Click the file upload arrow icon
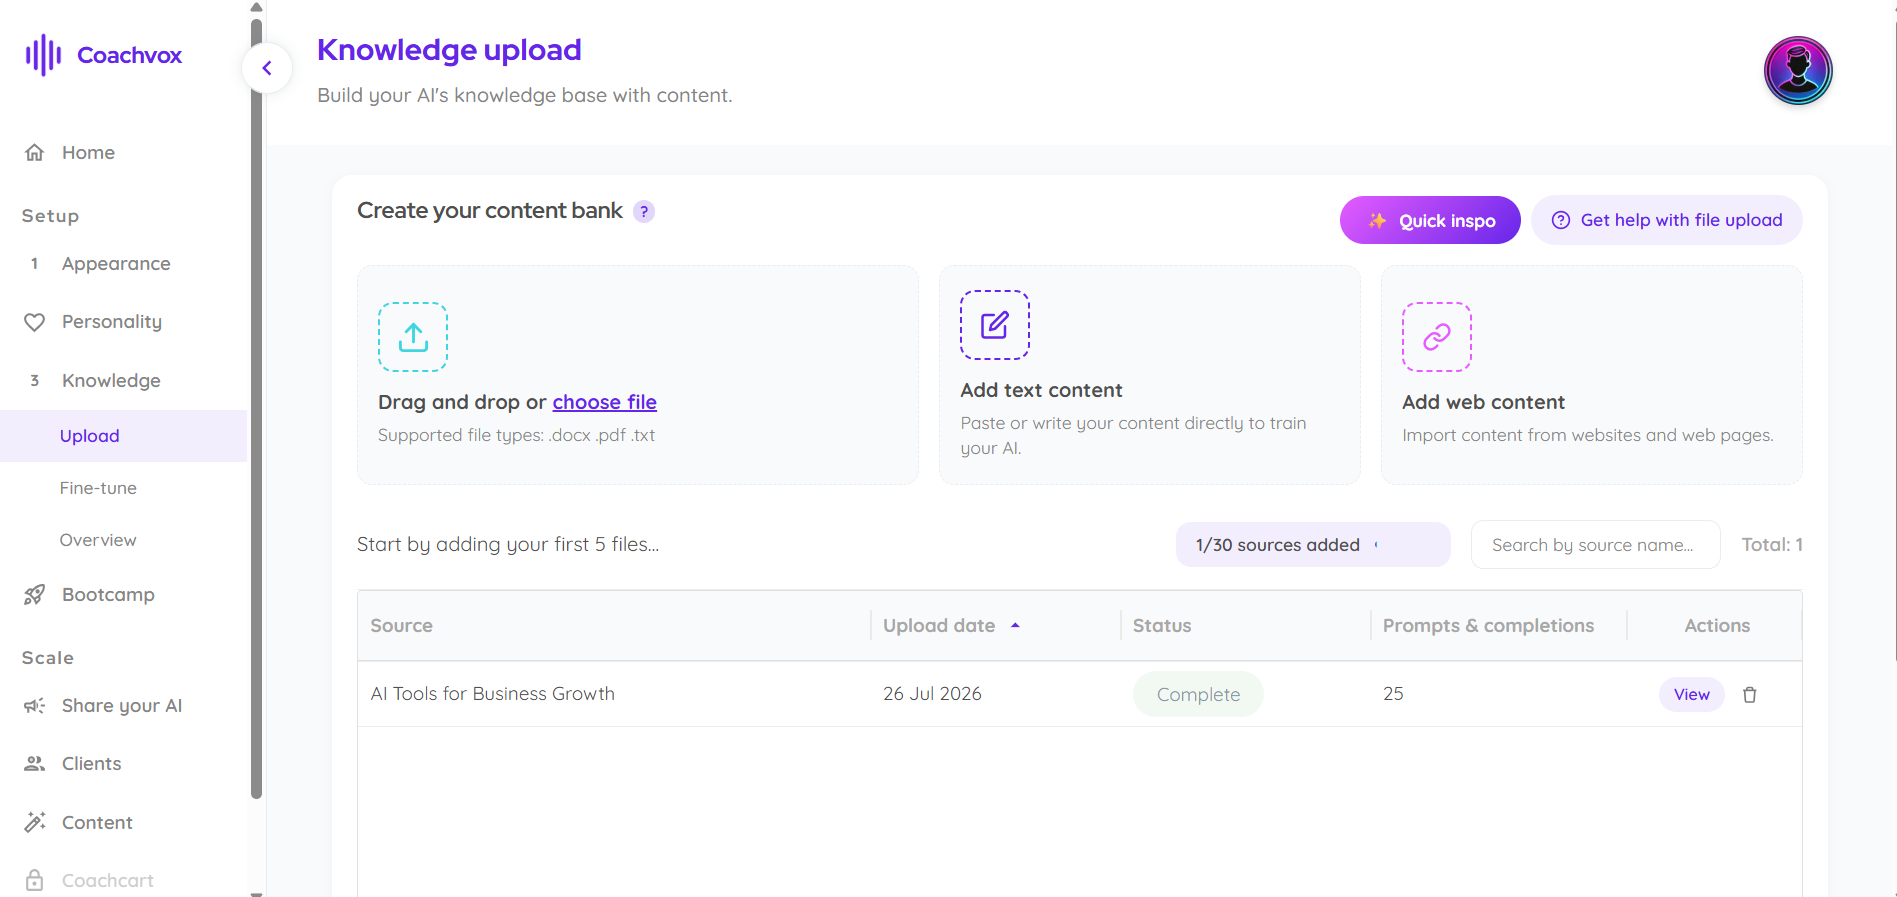Viewport: 1897px width, 897px height. 413,337
